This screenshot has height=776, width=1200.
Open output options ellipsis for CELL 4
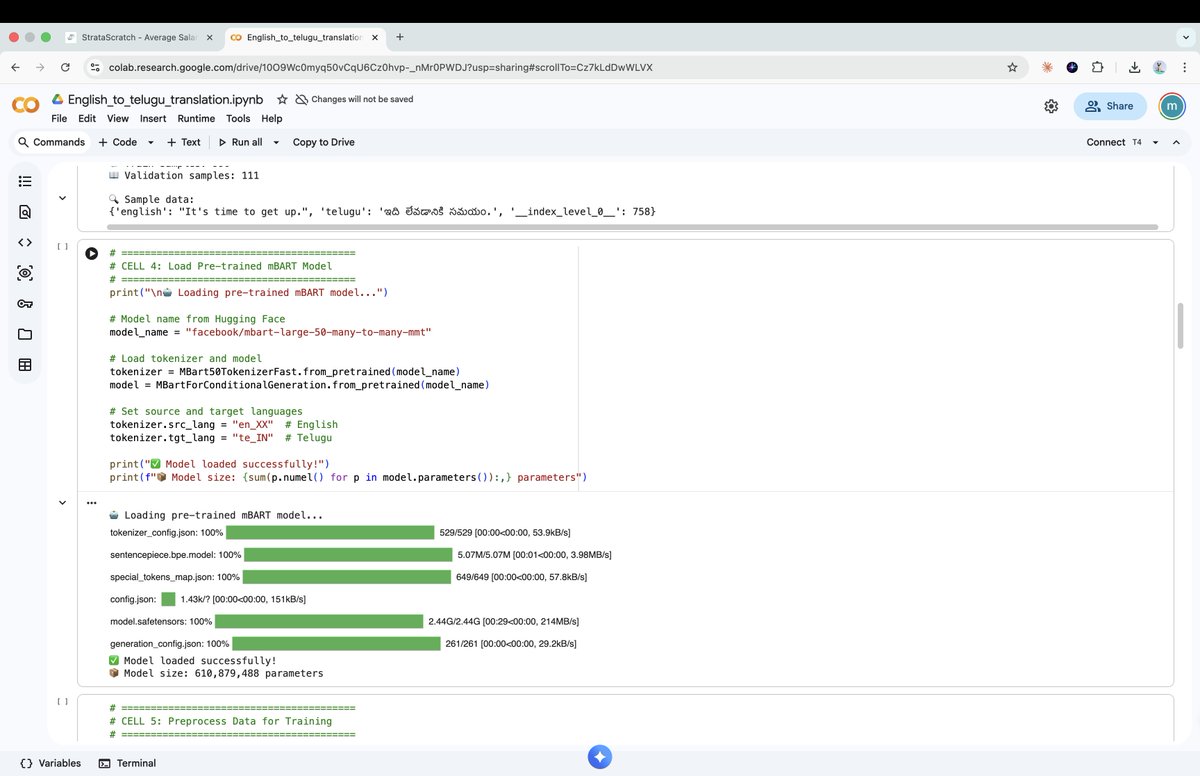[x=92, y=503]
